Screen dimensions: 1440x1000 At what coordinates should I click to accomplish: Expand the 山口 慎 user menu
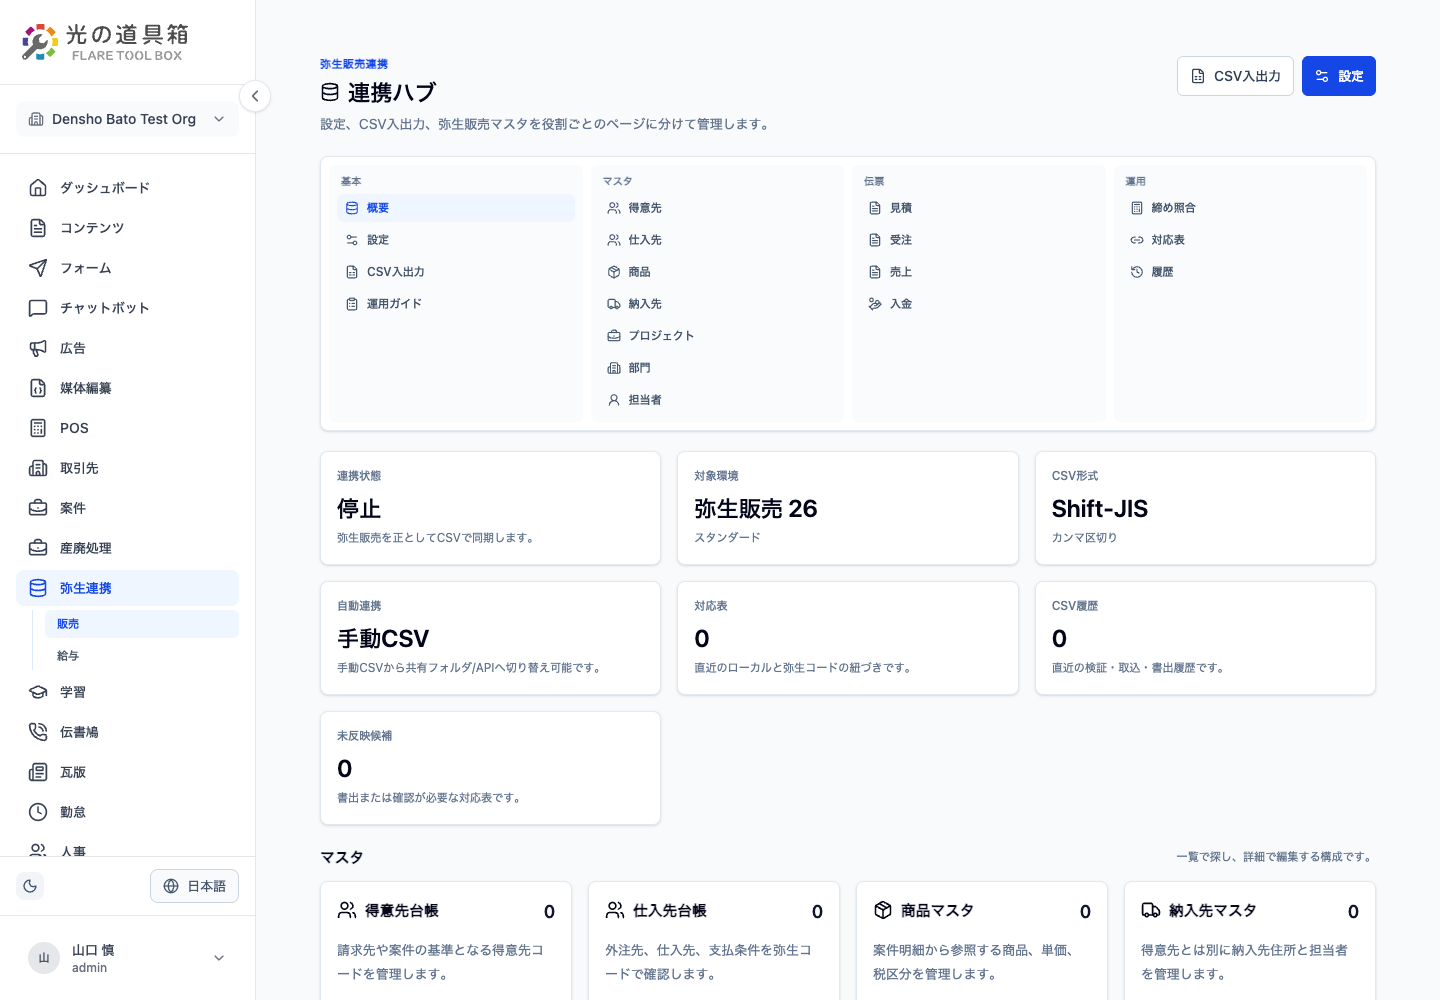tap(127, 958)
